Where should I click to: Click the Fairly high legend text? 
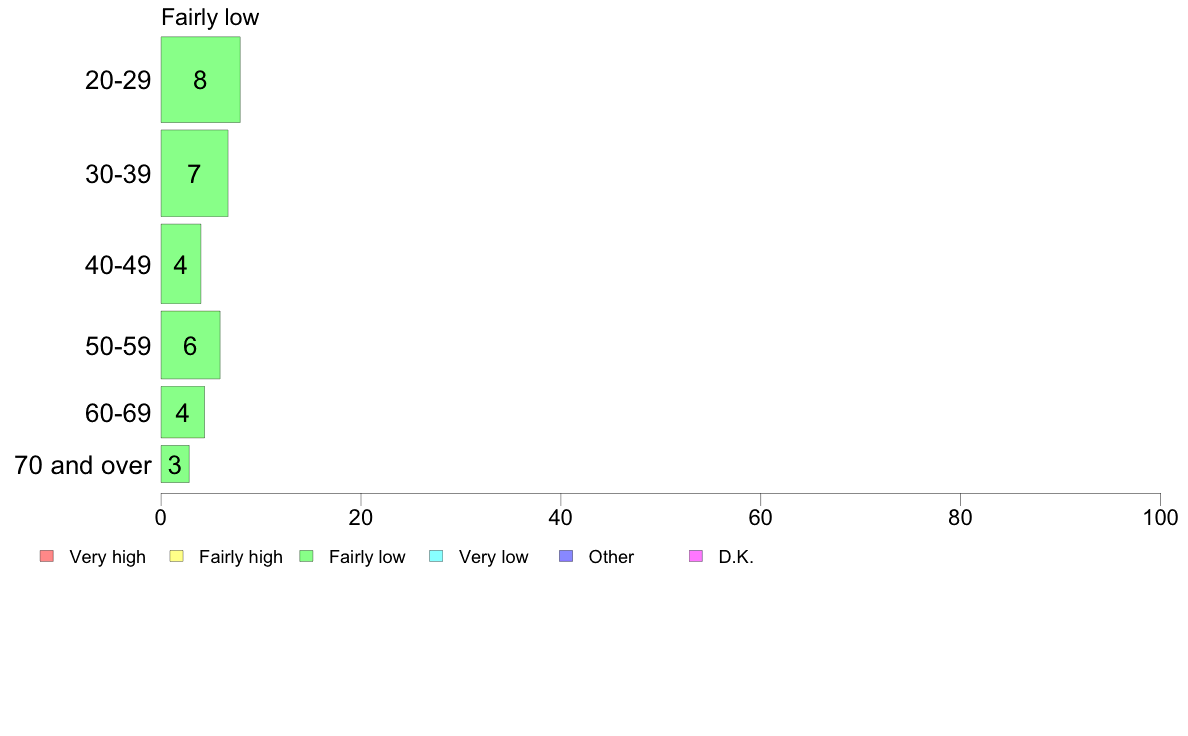[241, 557]
